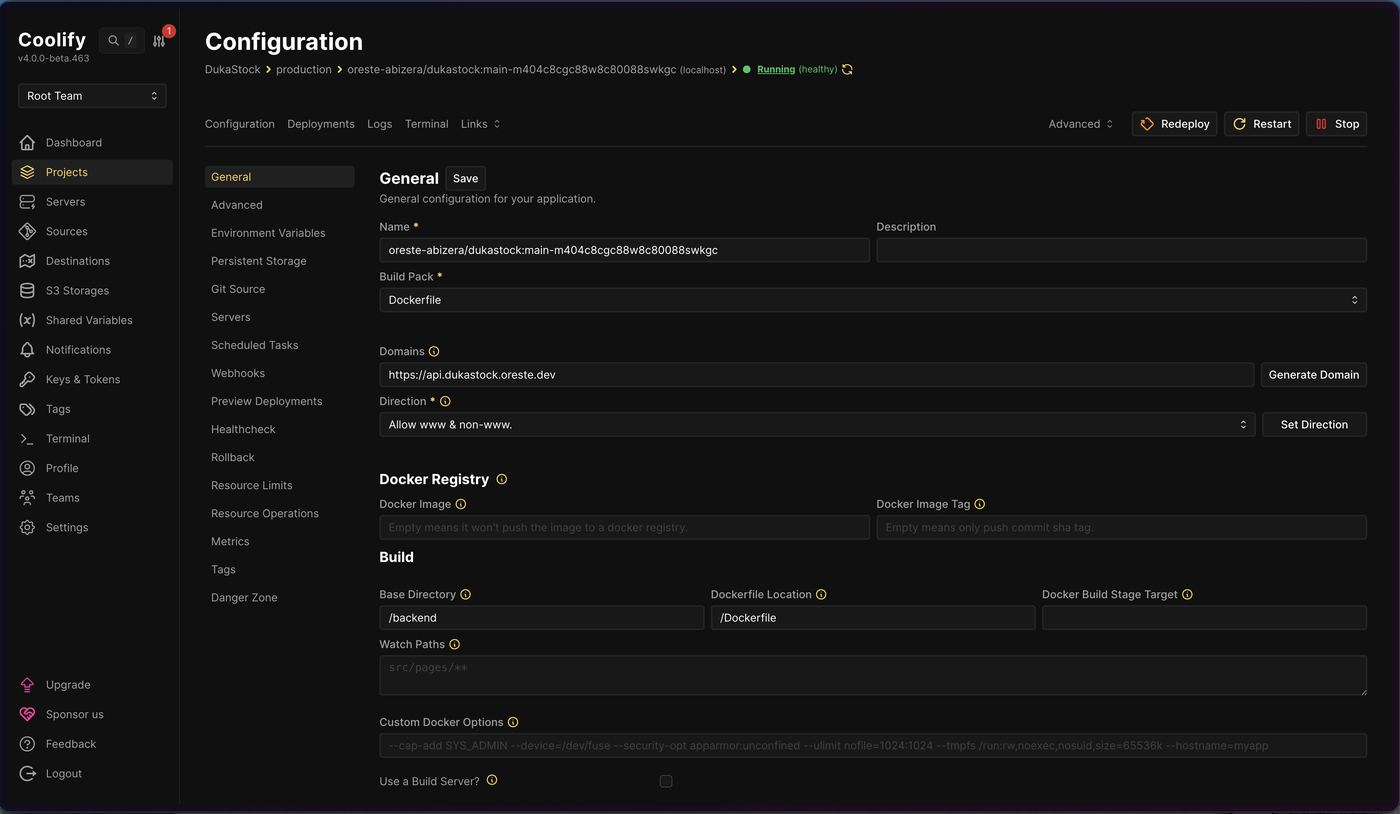Click the Tags icon in sidebar
This screenshot has width=1400, height=814.
[x=27, y=409]
